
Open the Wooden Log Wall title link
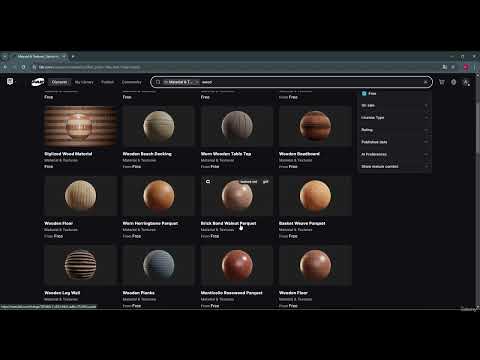click(62, 293)
